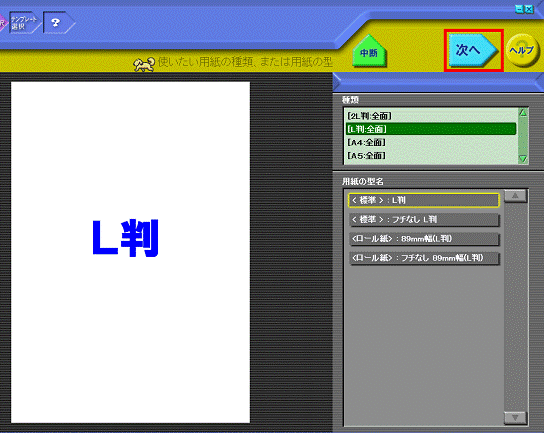Select [A4:全面] in the 種類 list
The width and height of the screenshot is (544, 433).
click(x=431, y=142)
